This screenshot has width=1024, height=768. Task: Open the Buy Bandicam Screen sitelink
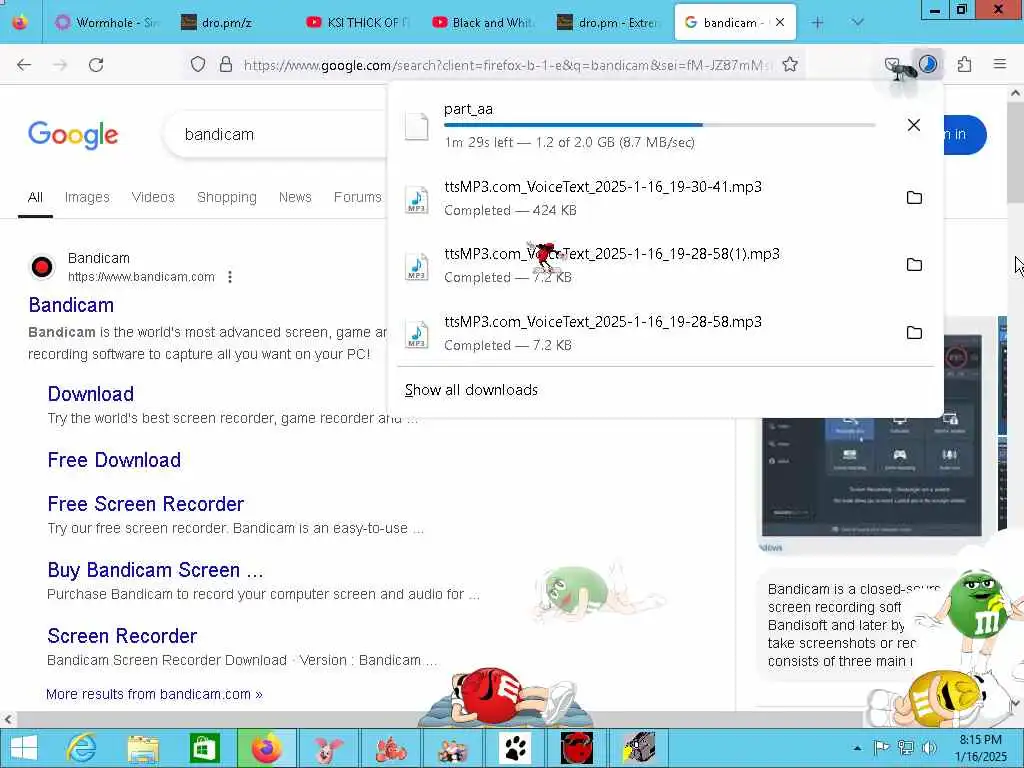[x=155, y=570]
